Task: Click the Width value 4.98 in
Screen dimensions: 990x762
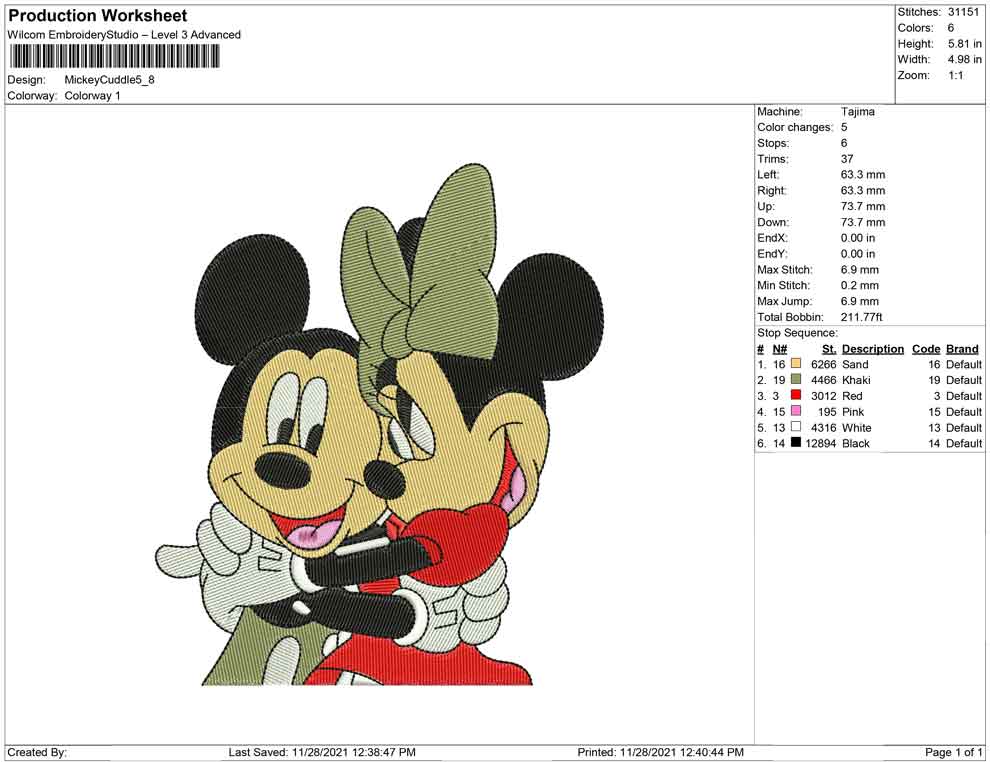Action: (964, 59)
